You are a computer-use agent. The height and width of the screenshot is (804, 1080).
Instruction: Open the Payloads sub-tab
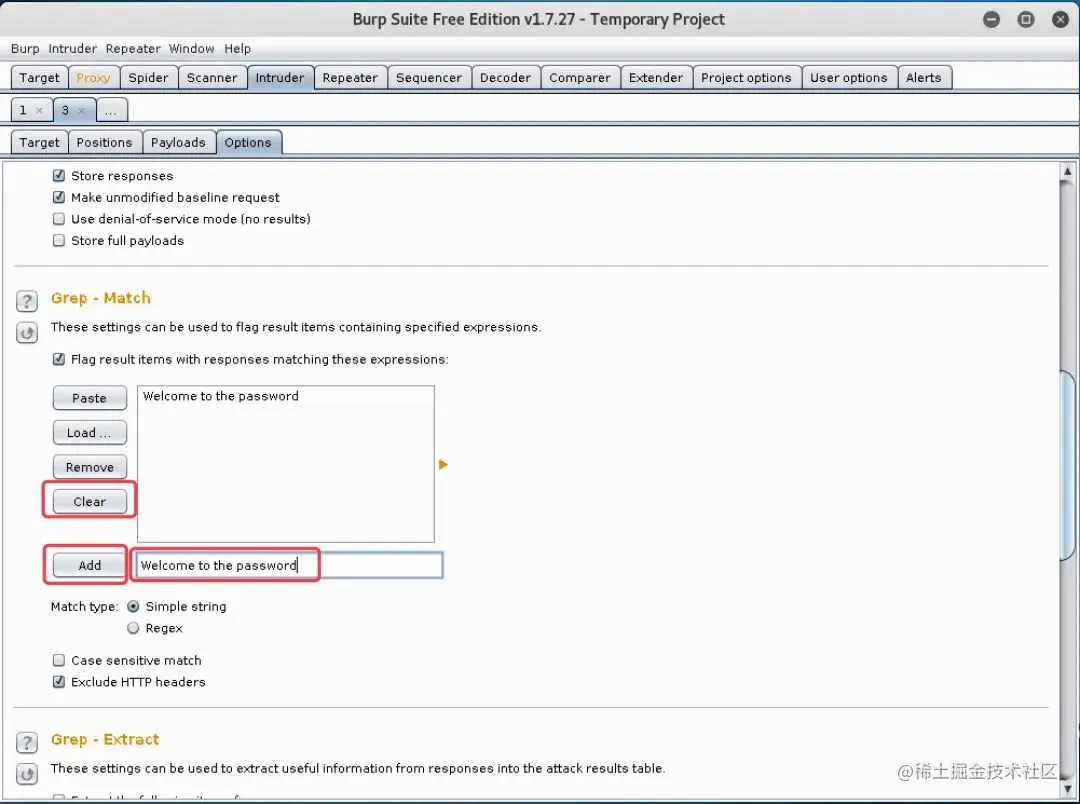(178, 143)
